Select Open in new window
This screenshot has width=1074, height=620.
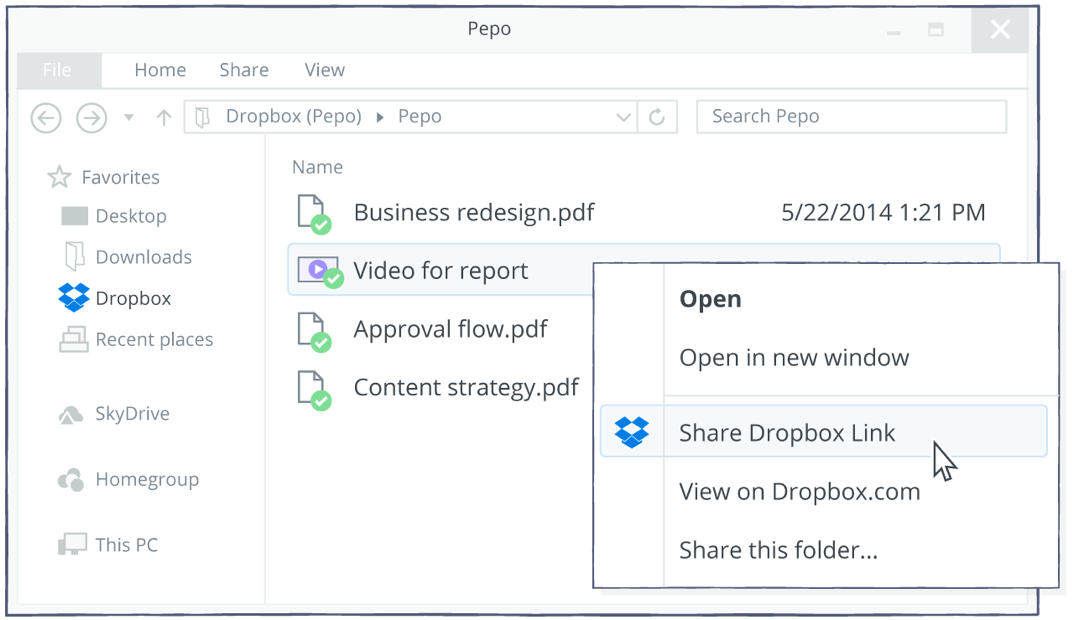click(x=794, y=358)
